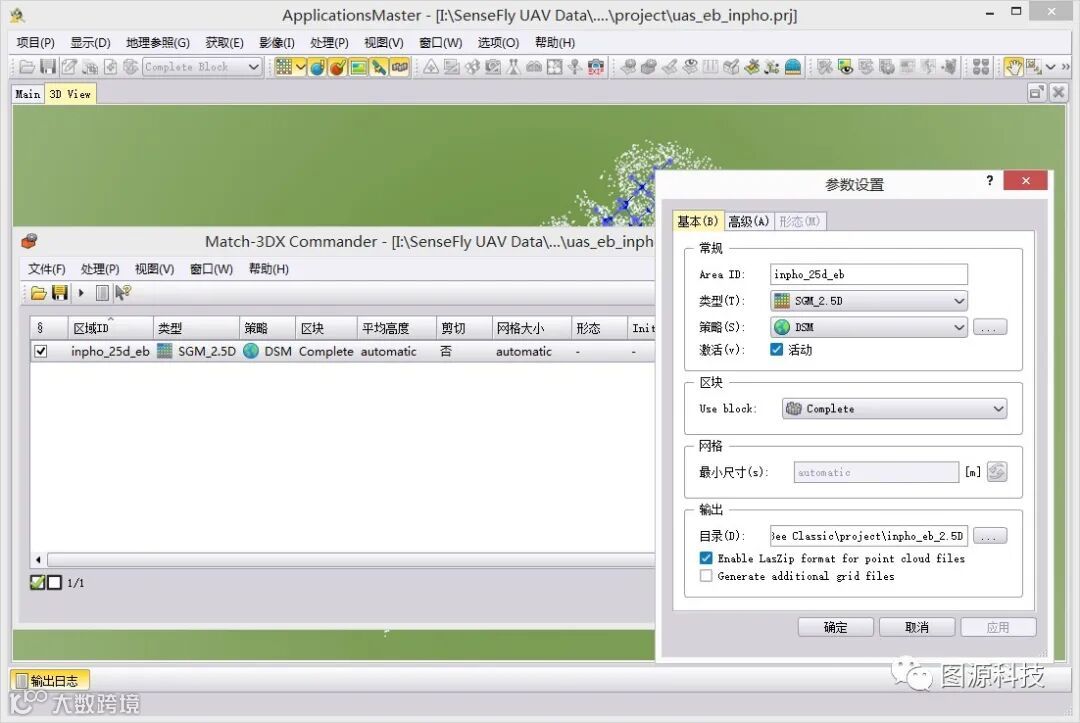This screenshot has width=1080, height=723.
Task: Click the 确定 OK button
Action: (x=835, y=627)
